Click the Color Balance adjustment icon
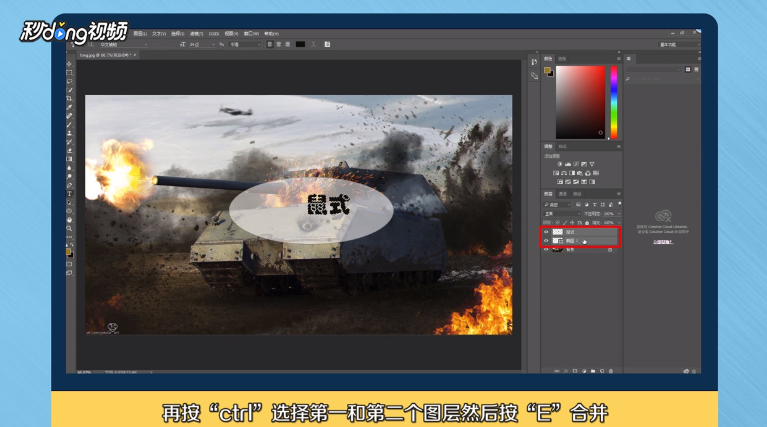The width and height of the screenshot is (767, 427). [x=564, y=173]
